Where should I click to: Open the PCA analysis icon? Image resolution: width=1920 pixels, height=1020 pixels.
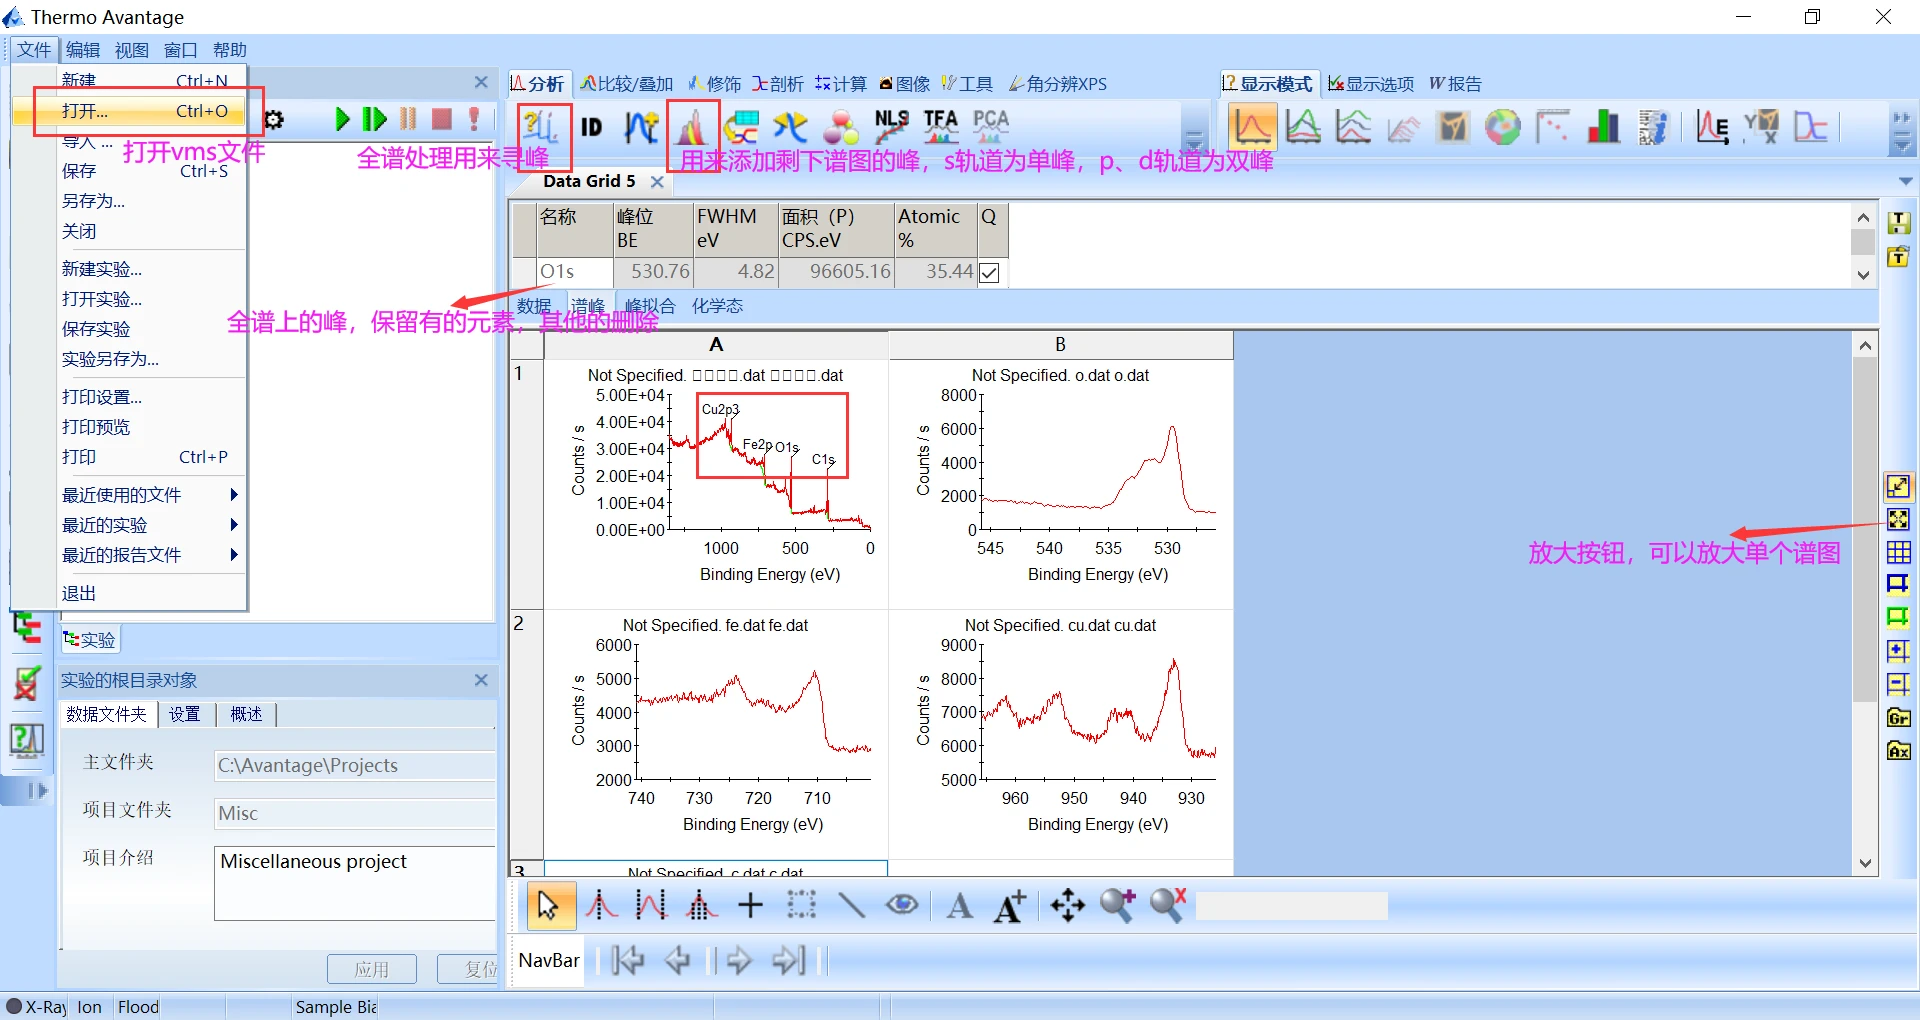991,127
